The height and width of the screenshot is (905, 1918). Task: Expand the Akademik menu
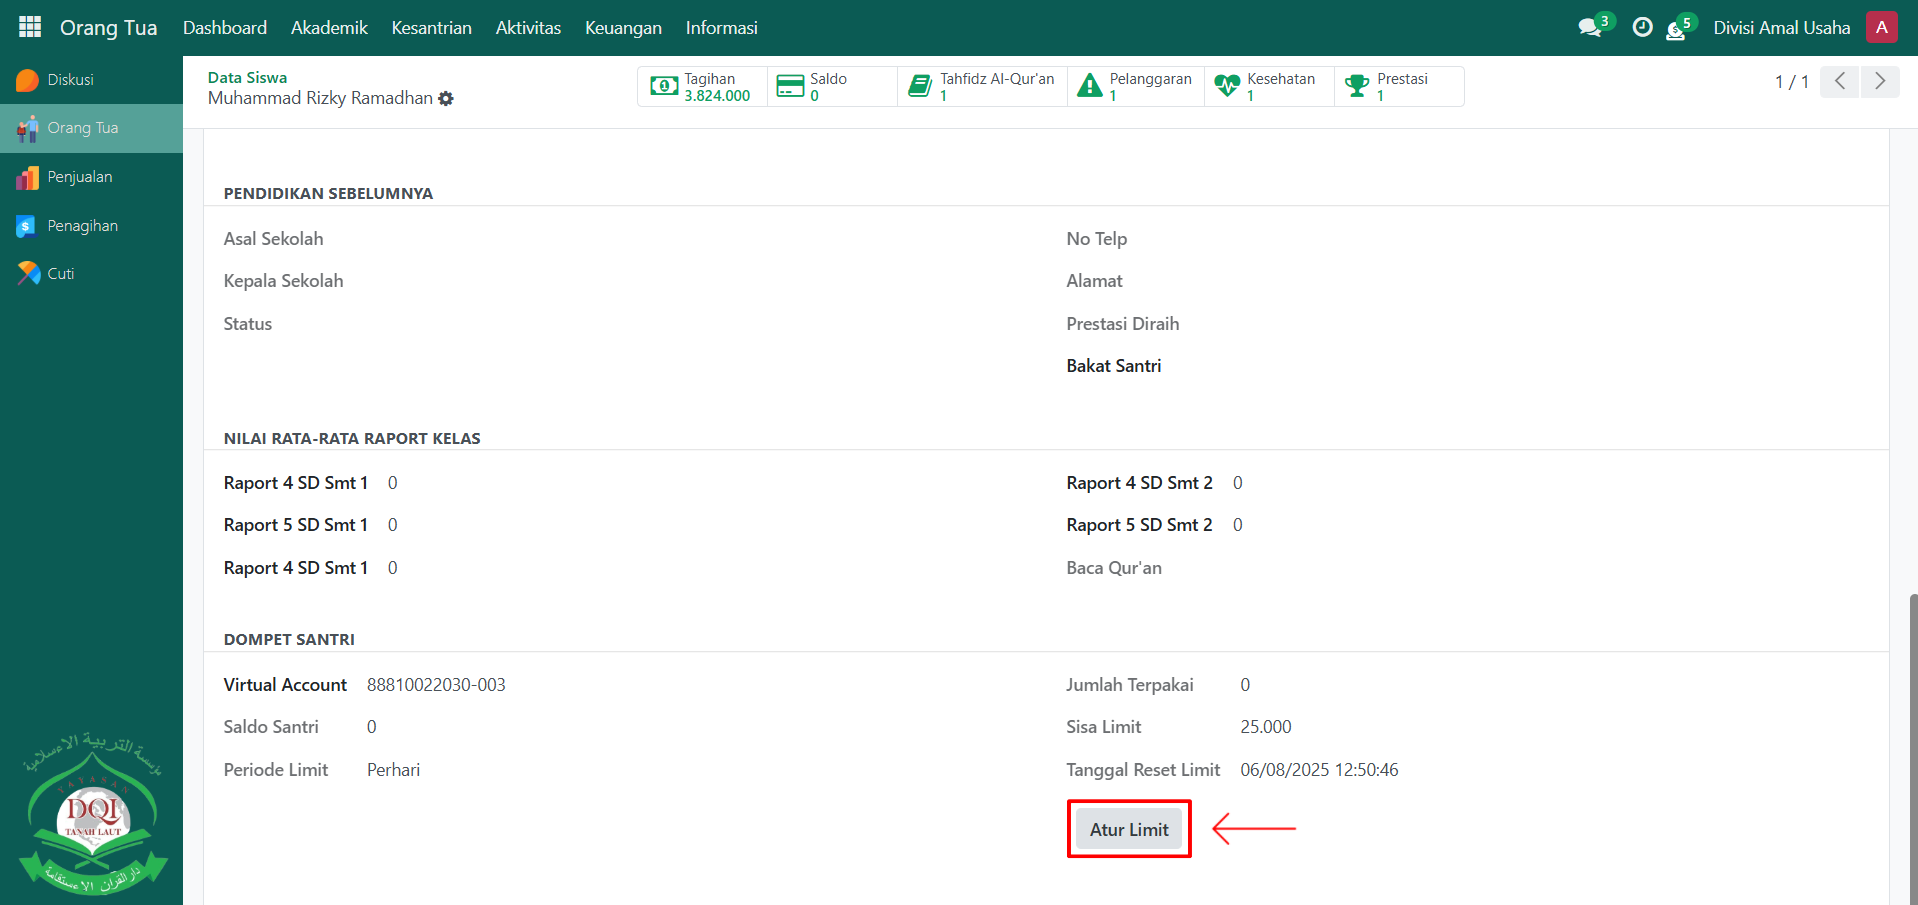[x=329, y=28]
